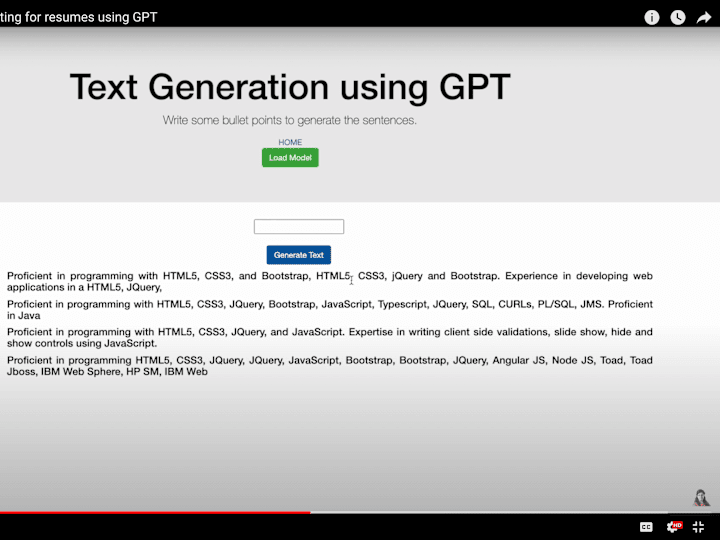Image resolution: width=720 pixels, height=540 pixels.
Task: Click paragraph mentioning 'IBM Web Sphere'
Action: [x=330, y=366]
